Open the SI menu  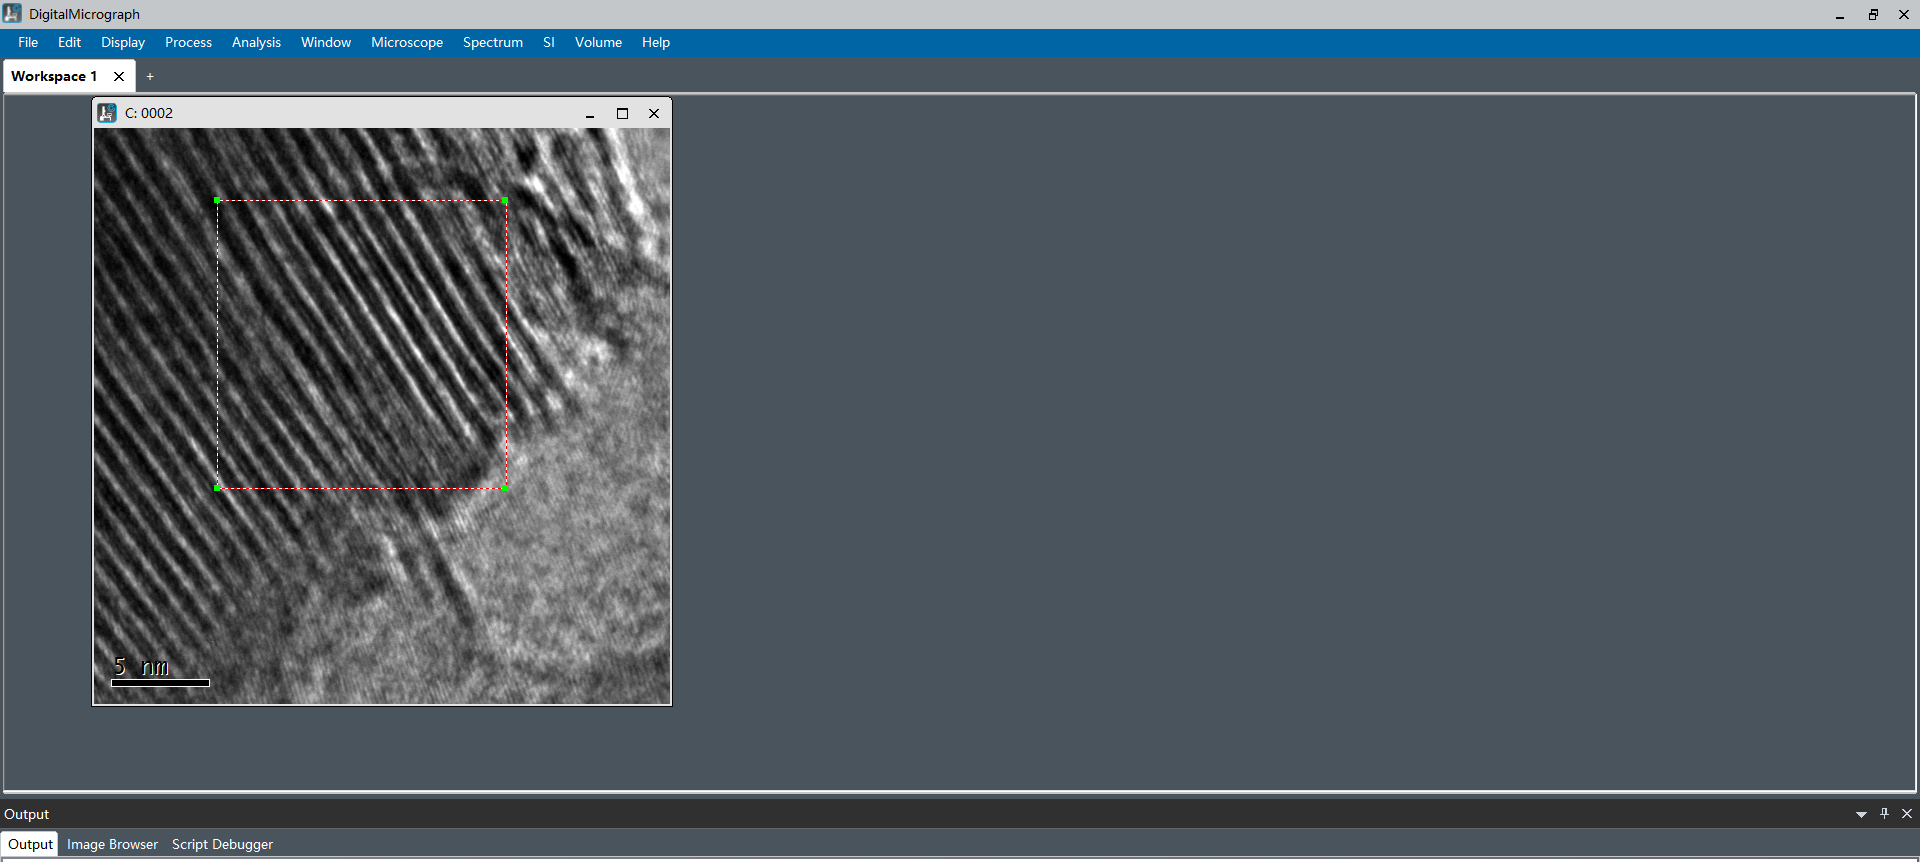[549, 42]
